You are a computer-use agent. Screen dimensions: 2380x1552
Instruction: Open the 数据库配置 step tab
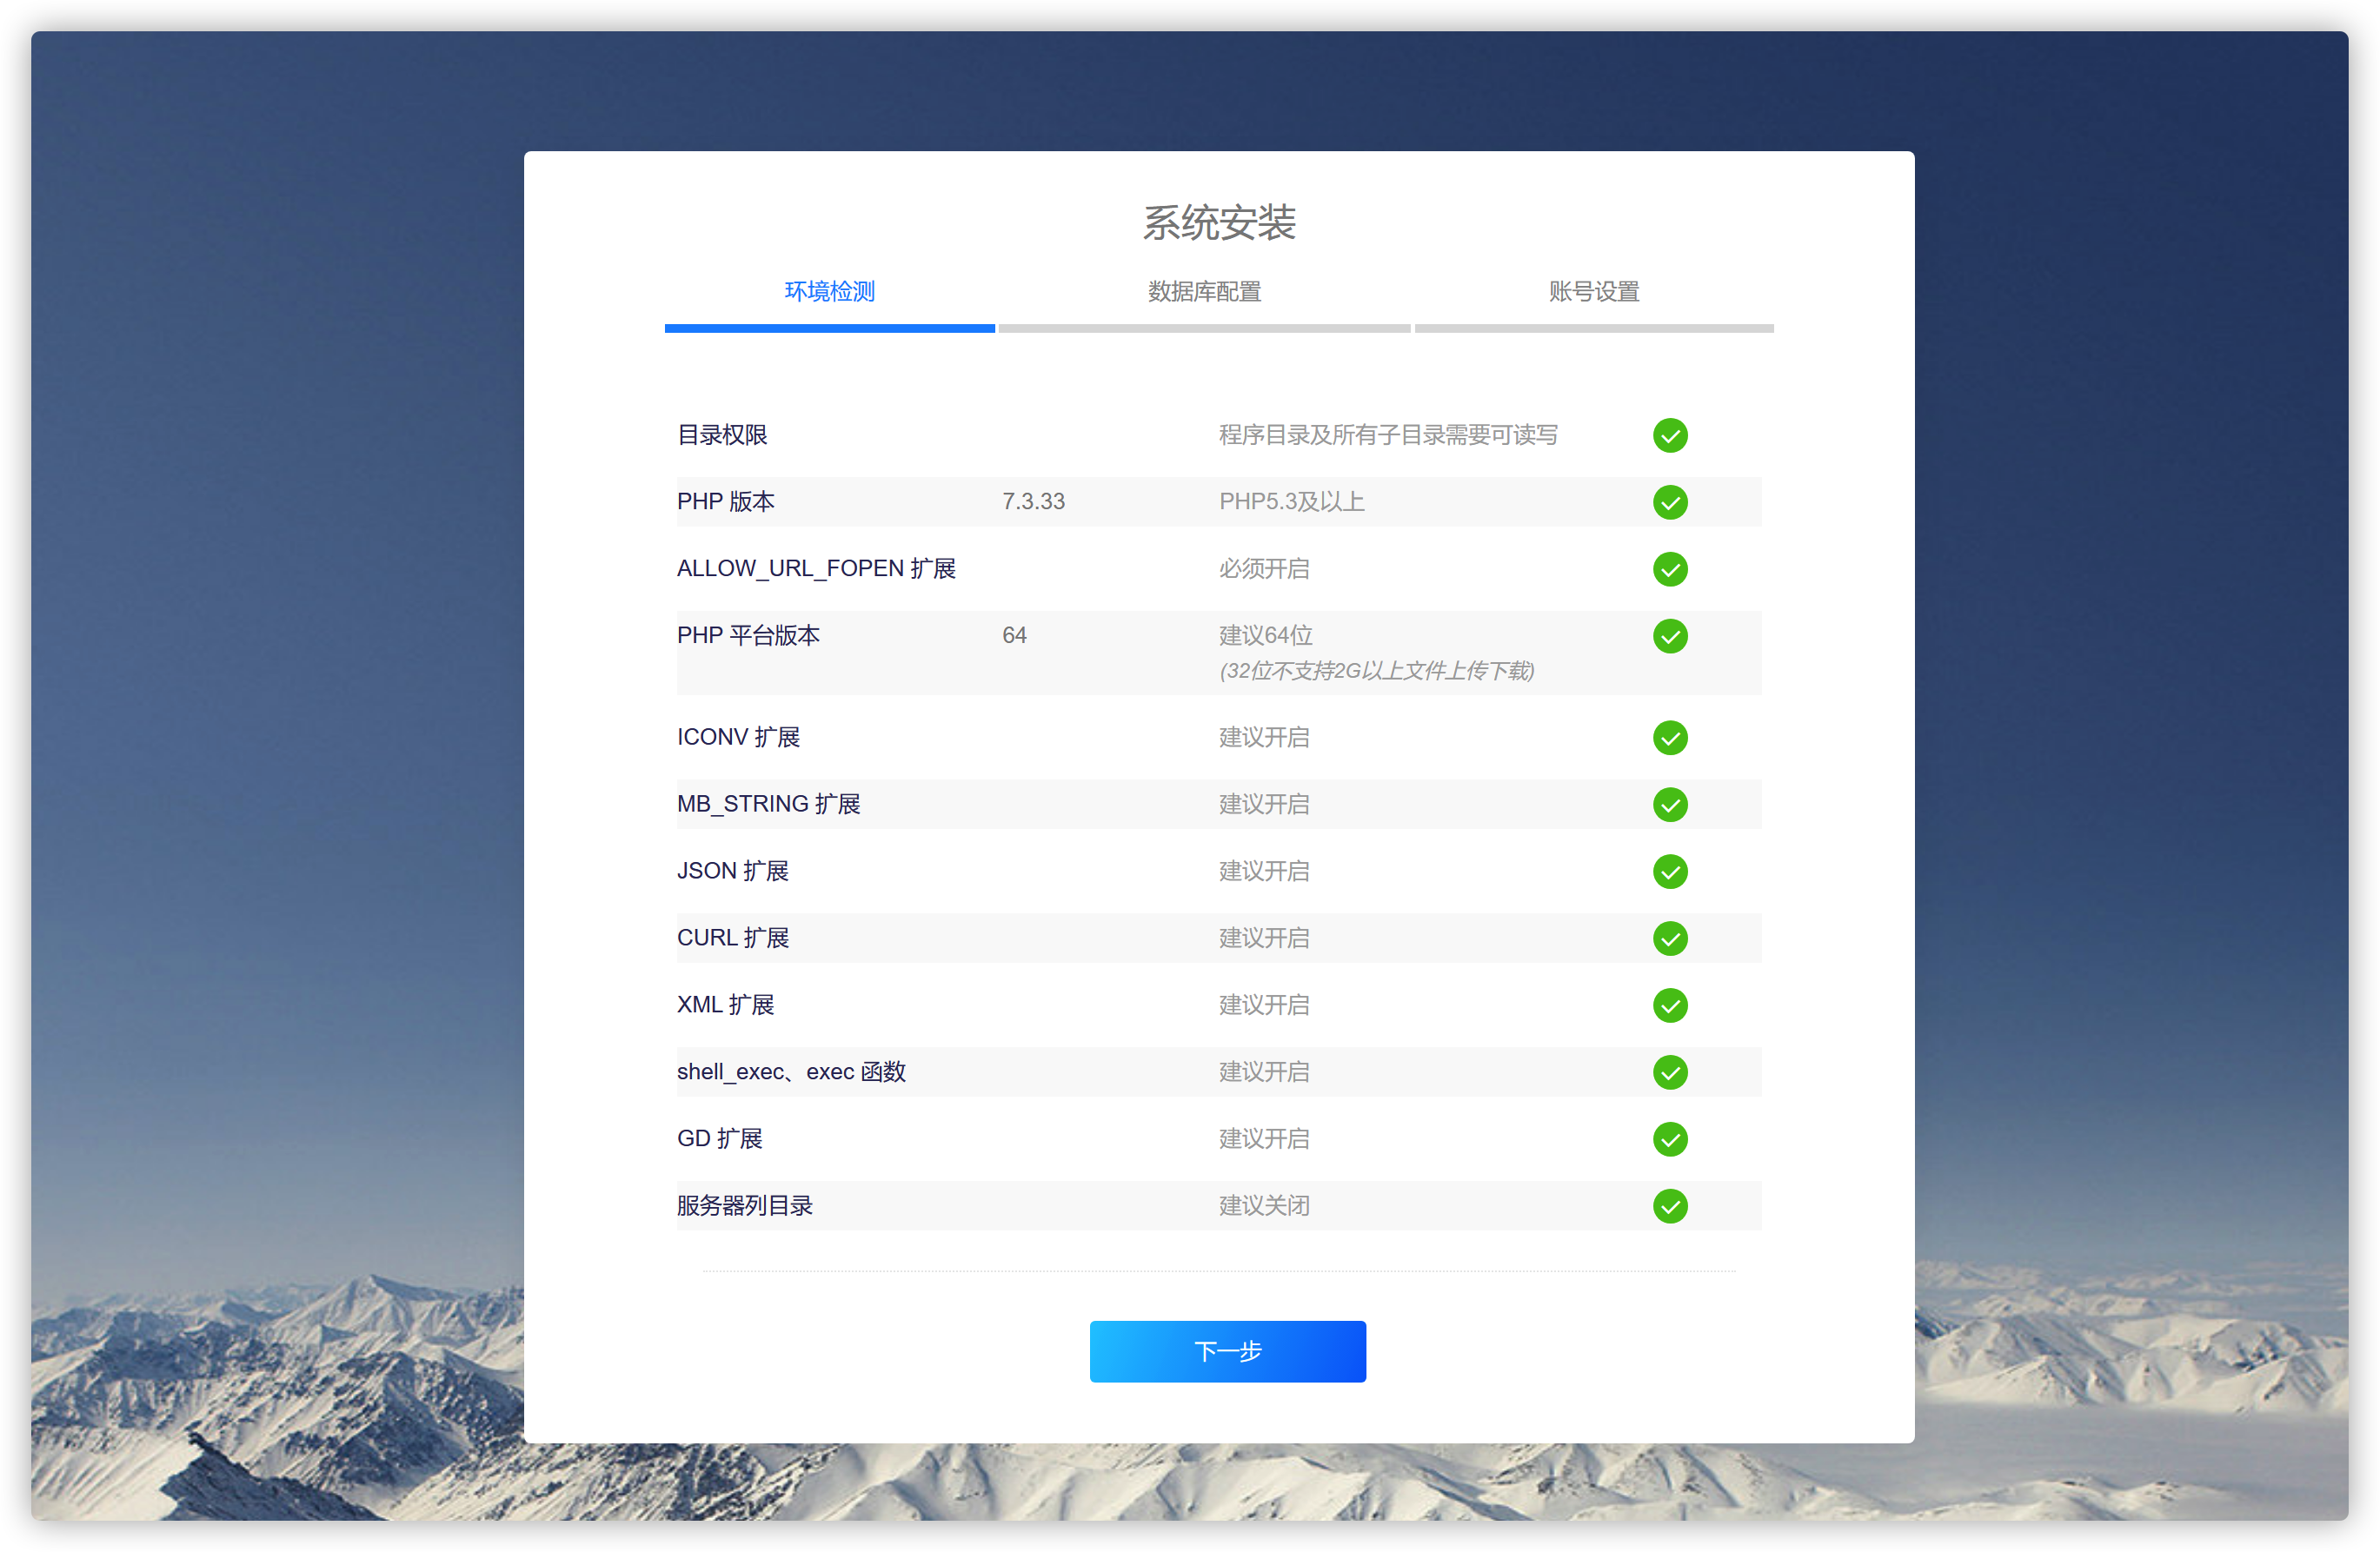[x=1204, y=291]
